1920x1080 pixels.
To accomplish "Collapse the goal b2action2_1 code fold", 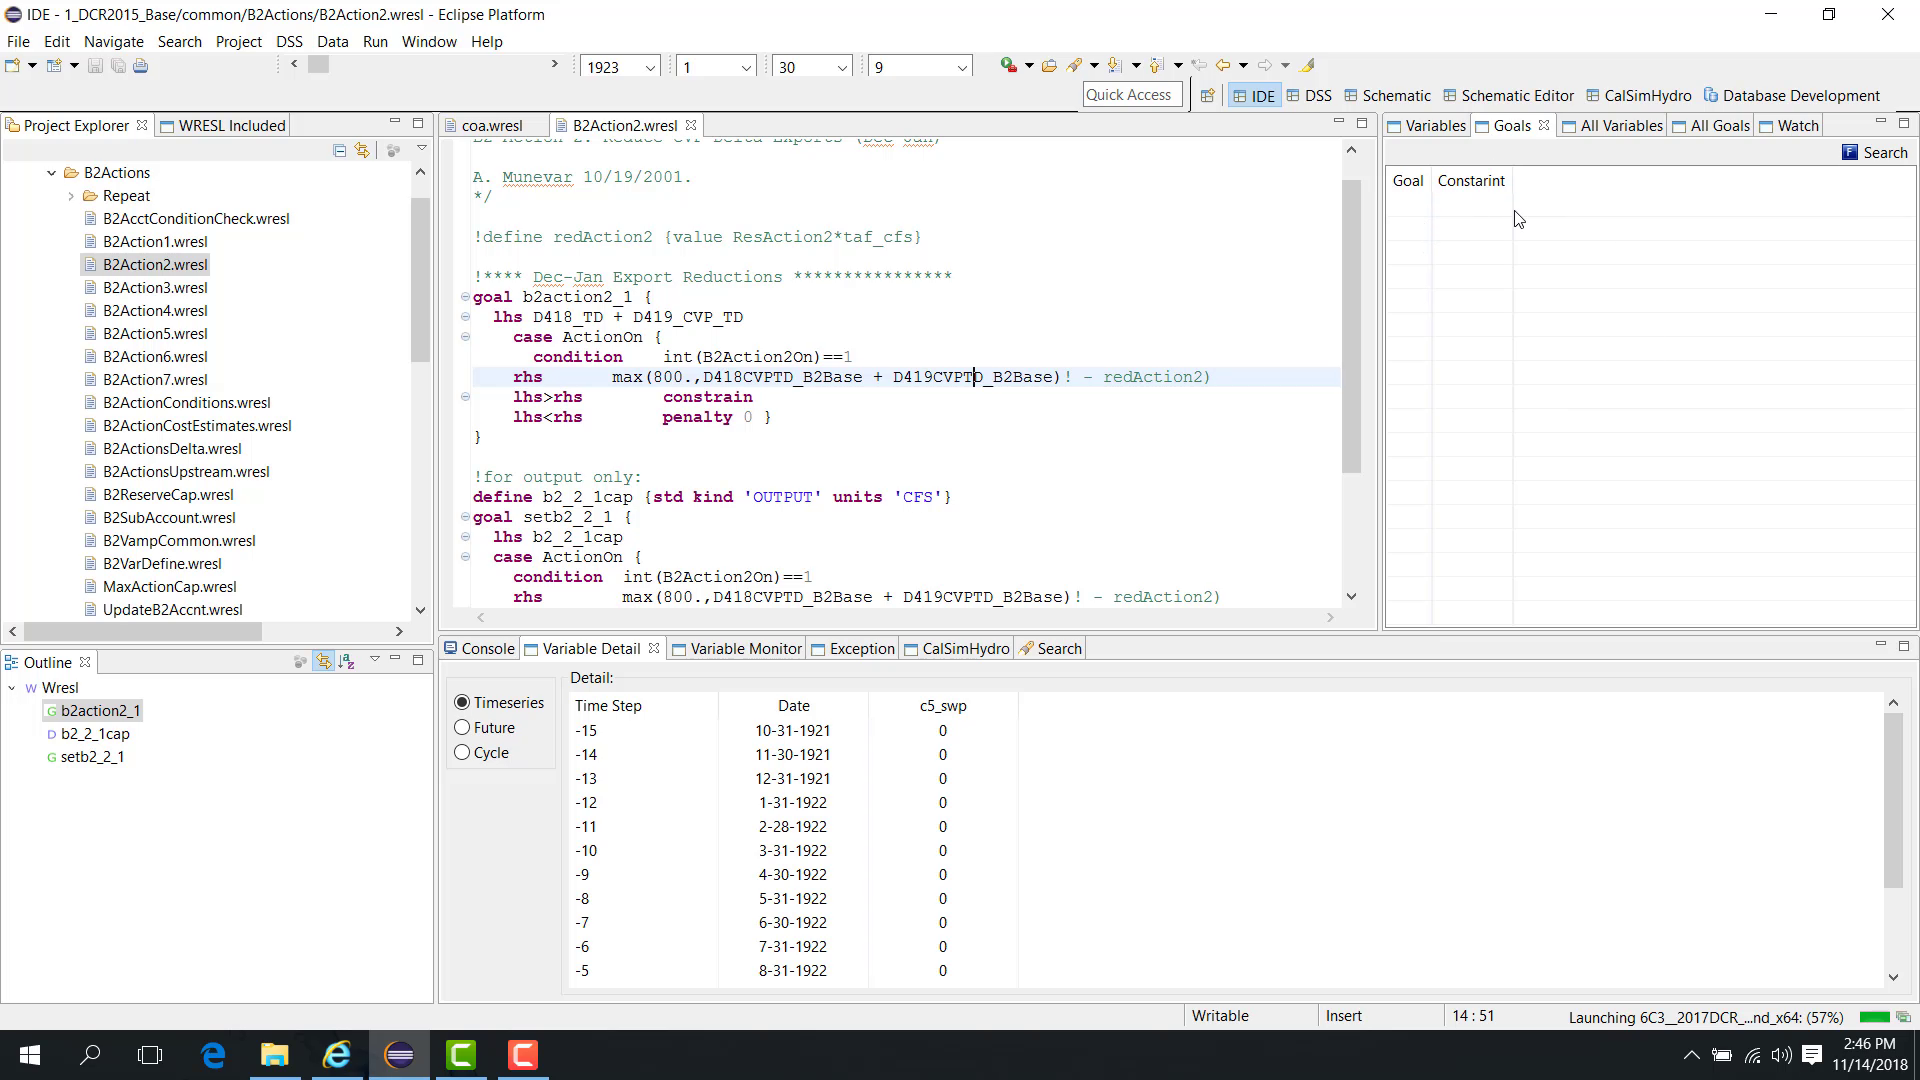I will pos(465,297).
